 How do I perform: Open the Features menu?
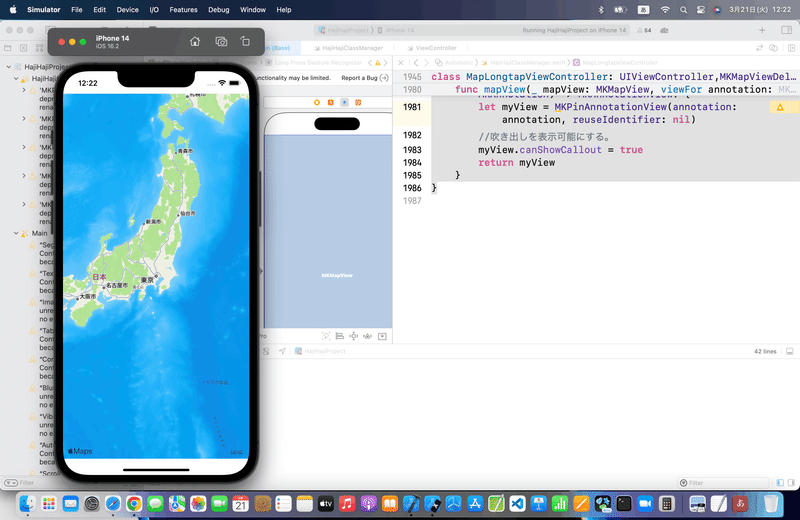pos(183,10)
